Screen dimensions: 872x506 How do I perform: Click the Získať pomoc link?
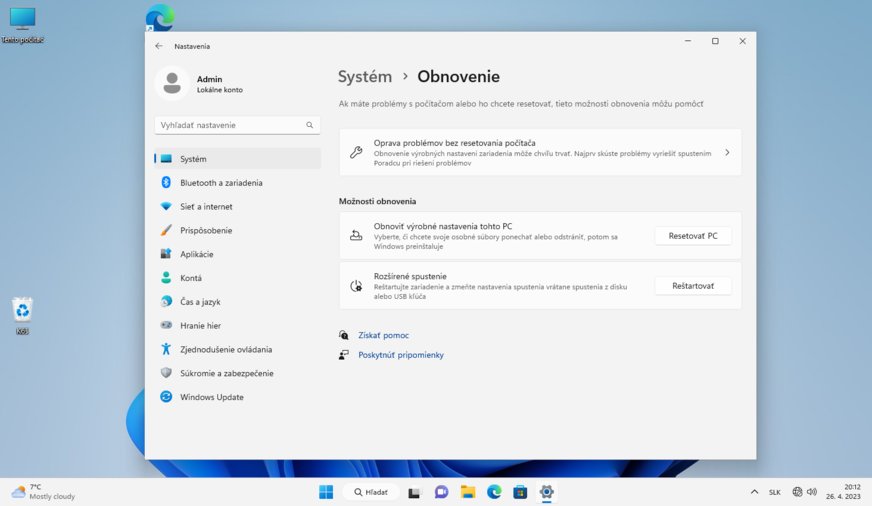(383, 336)
